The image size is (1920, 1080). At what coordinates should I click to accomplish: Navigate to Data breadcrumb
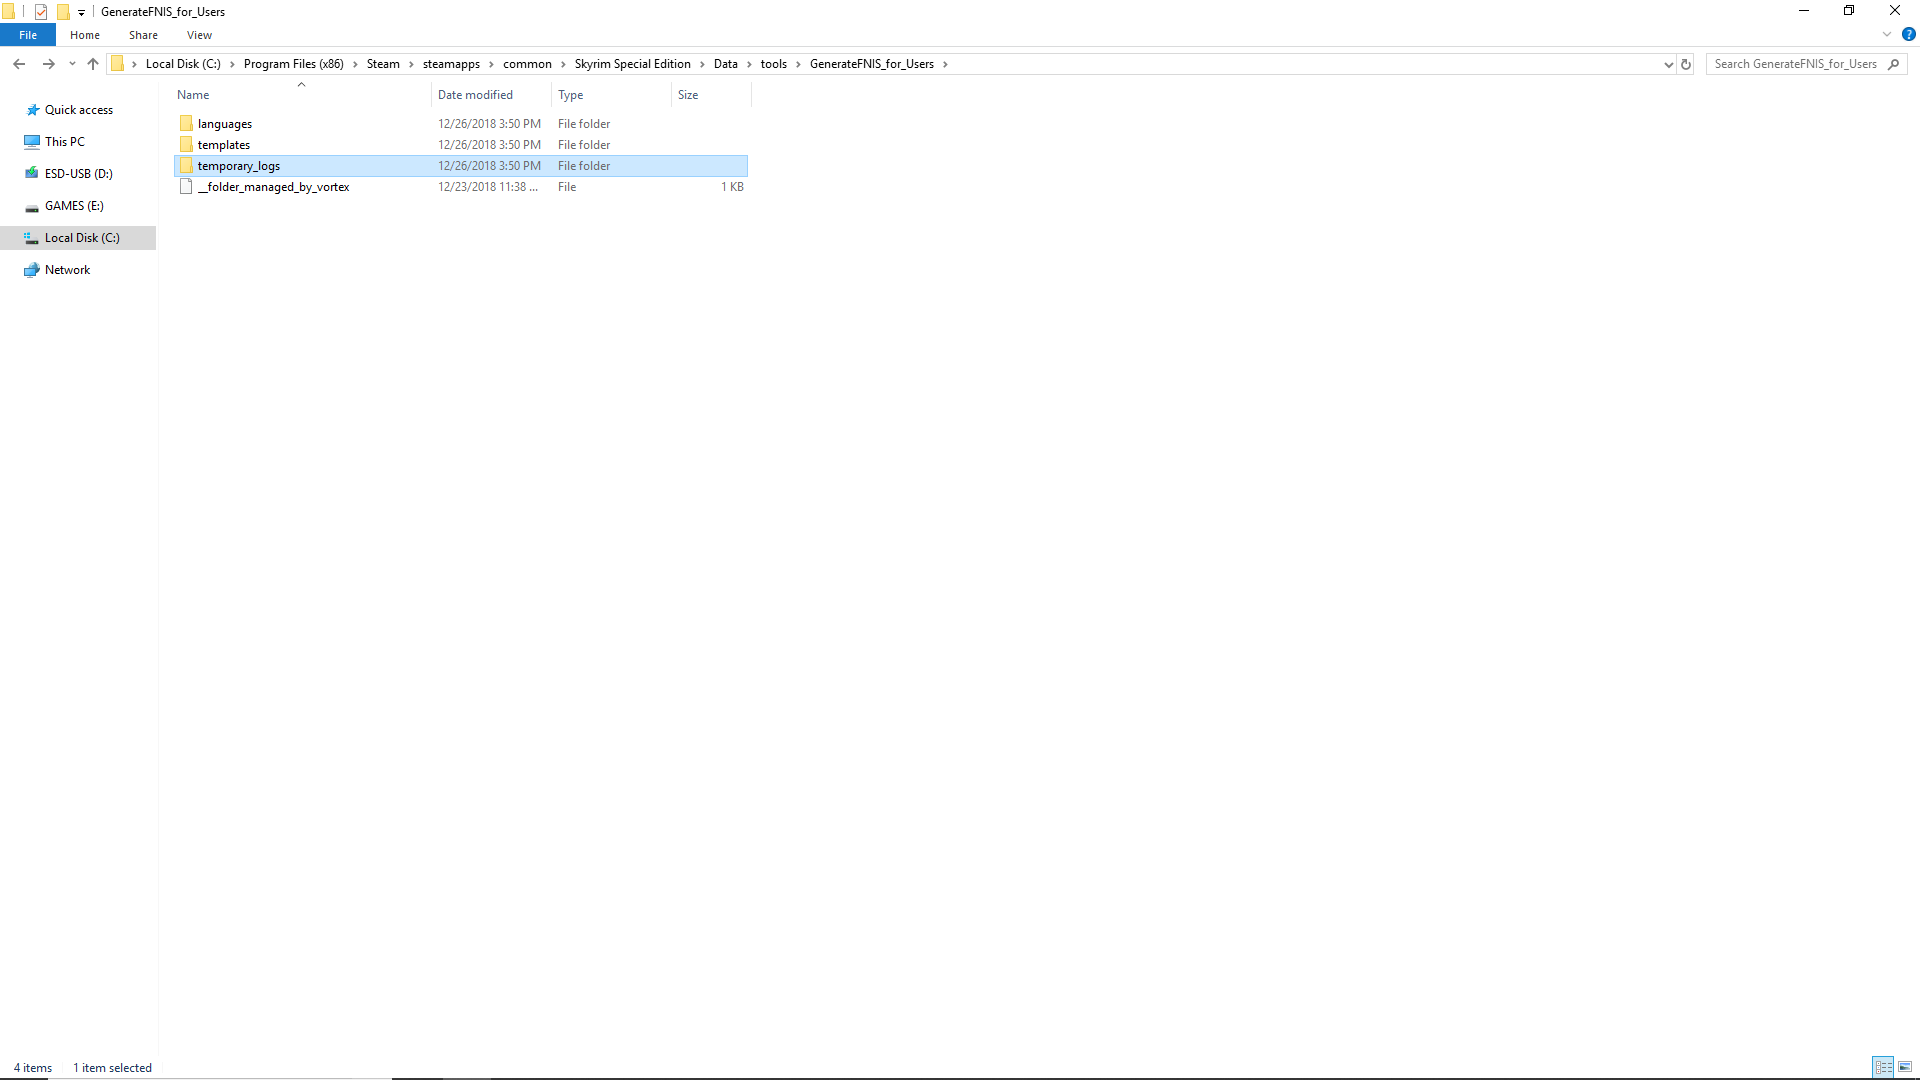[x=725, y=64]
